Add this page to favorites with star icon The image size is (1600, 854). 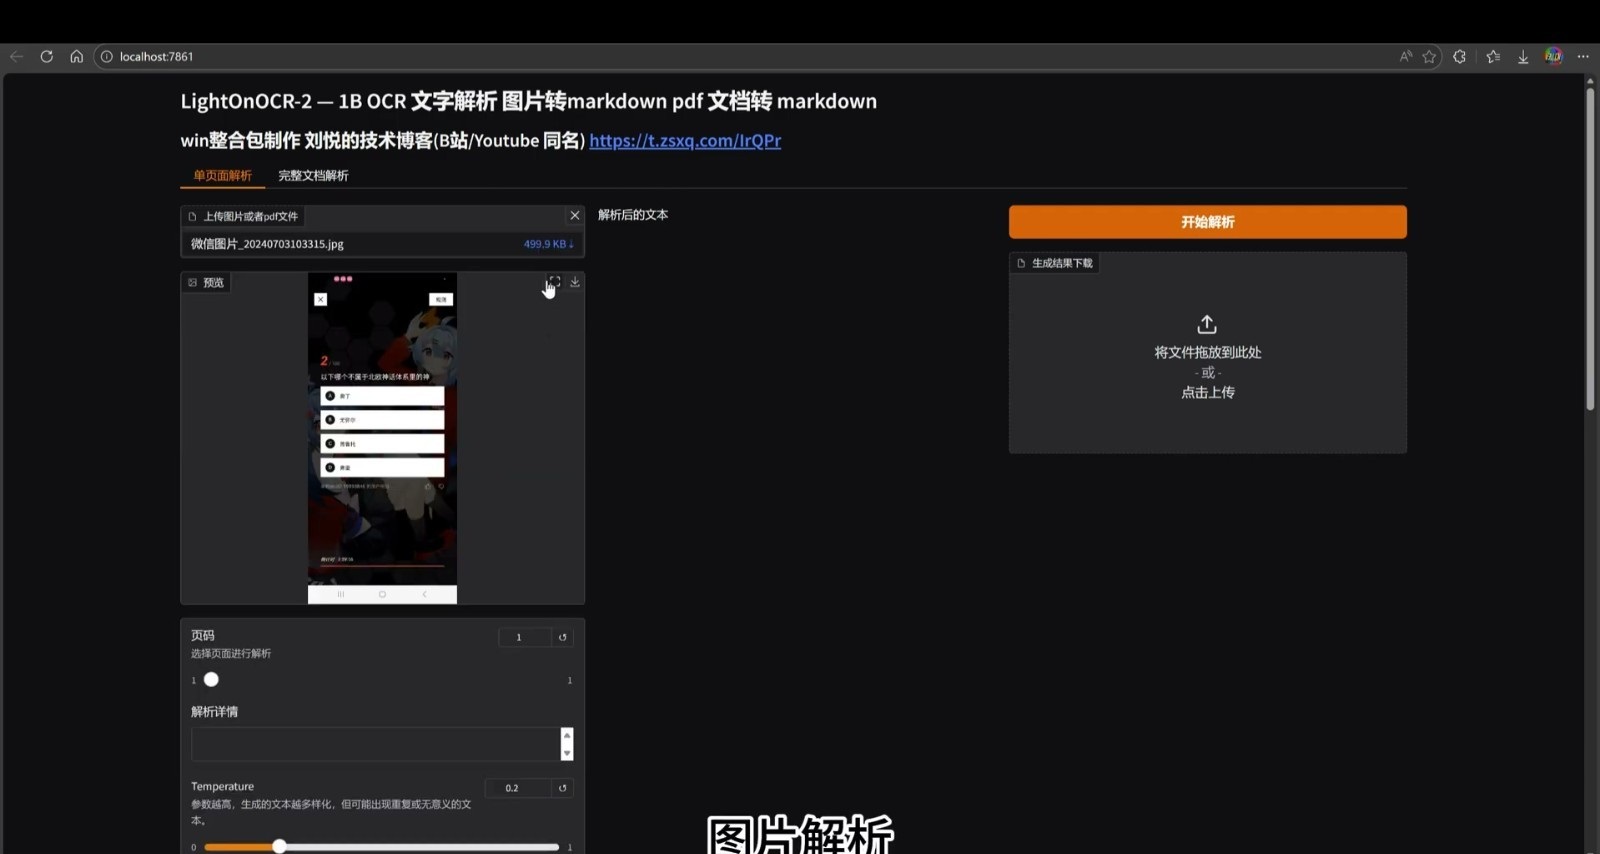(x=1430, y=57)
